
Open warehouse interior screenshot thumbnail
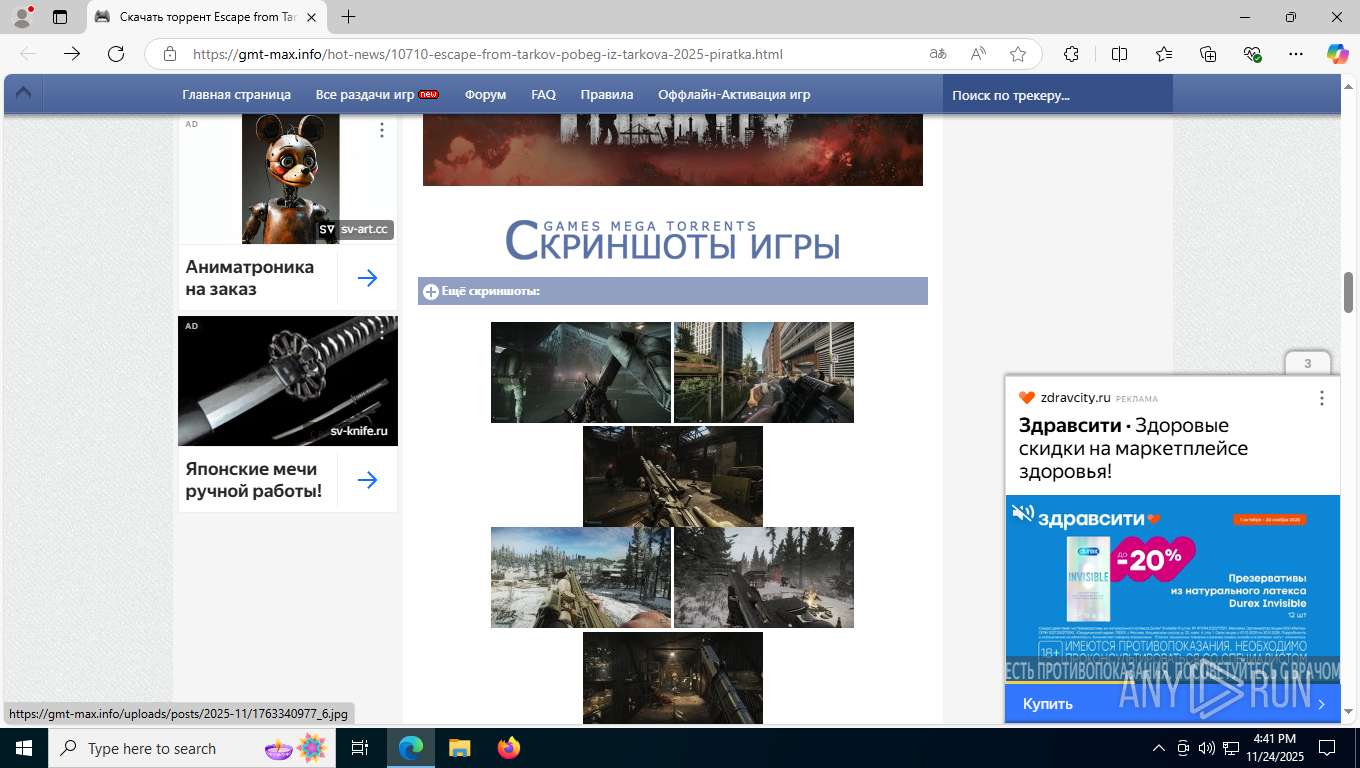[673, 476]
